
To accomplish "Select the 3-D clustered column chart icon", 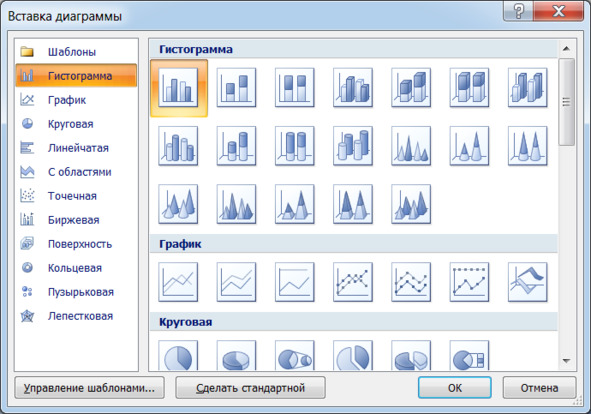I will click(353, 87).
